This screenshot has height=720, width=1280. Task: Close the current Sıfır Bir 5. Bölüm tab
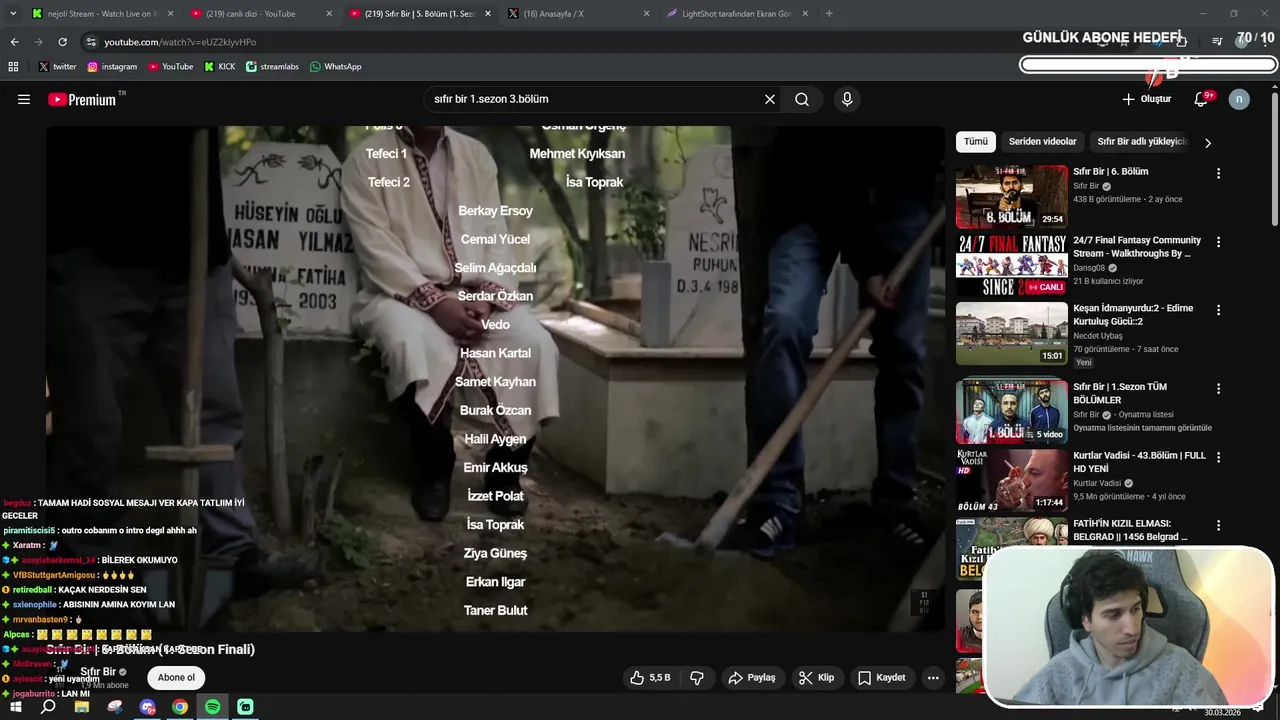(487, 14)
